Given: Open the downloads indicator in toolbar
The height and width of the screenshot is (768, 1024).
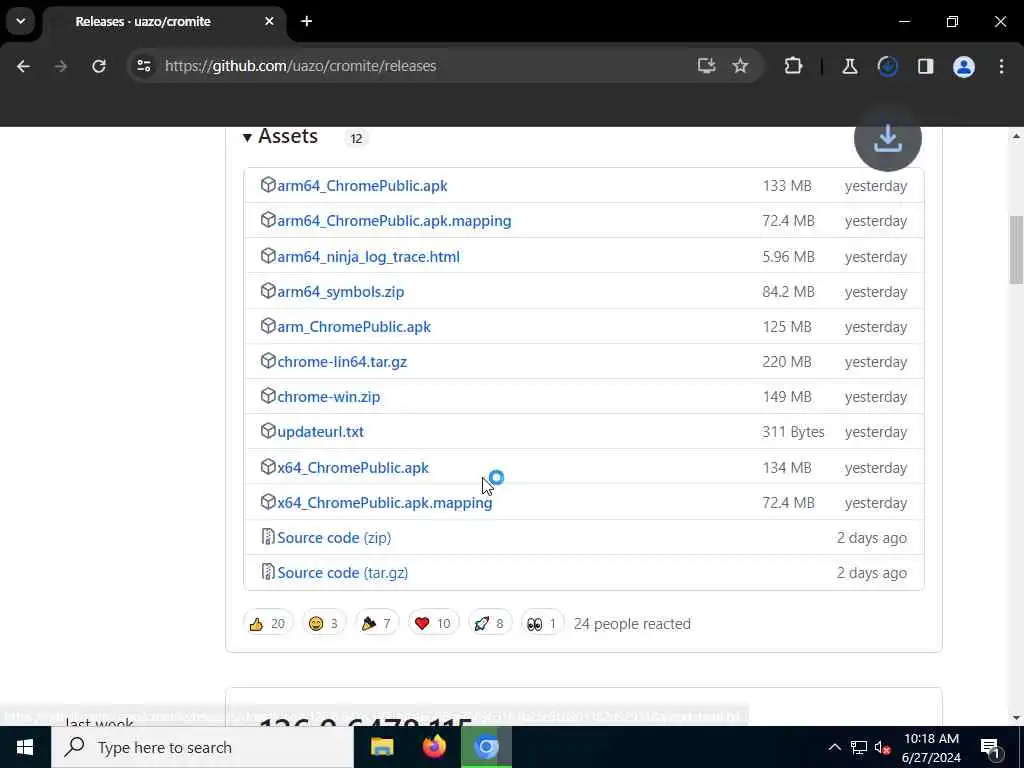Looking at the screenshot, I should pos(887,66).
